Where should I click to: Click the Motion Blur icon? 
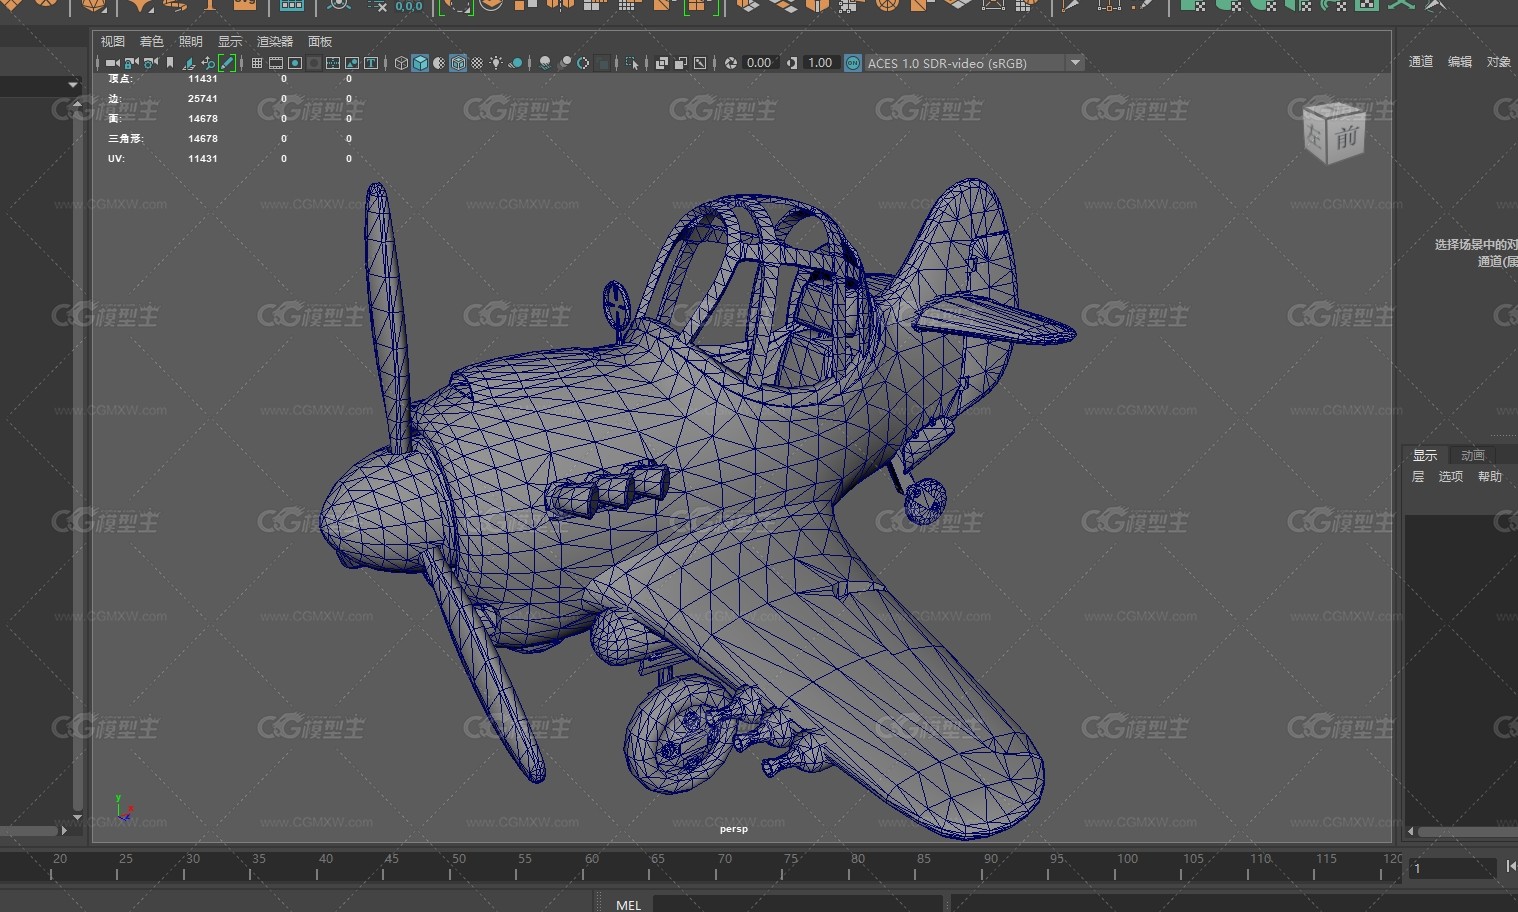564,63
